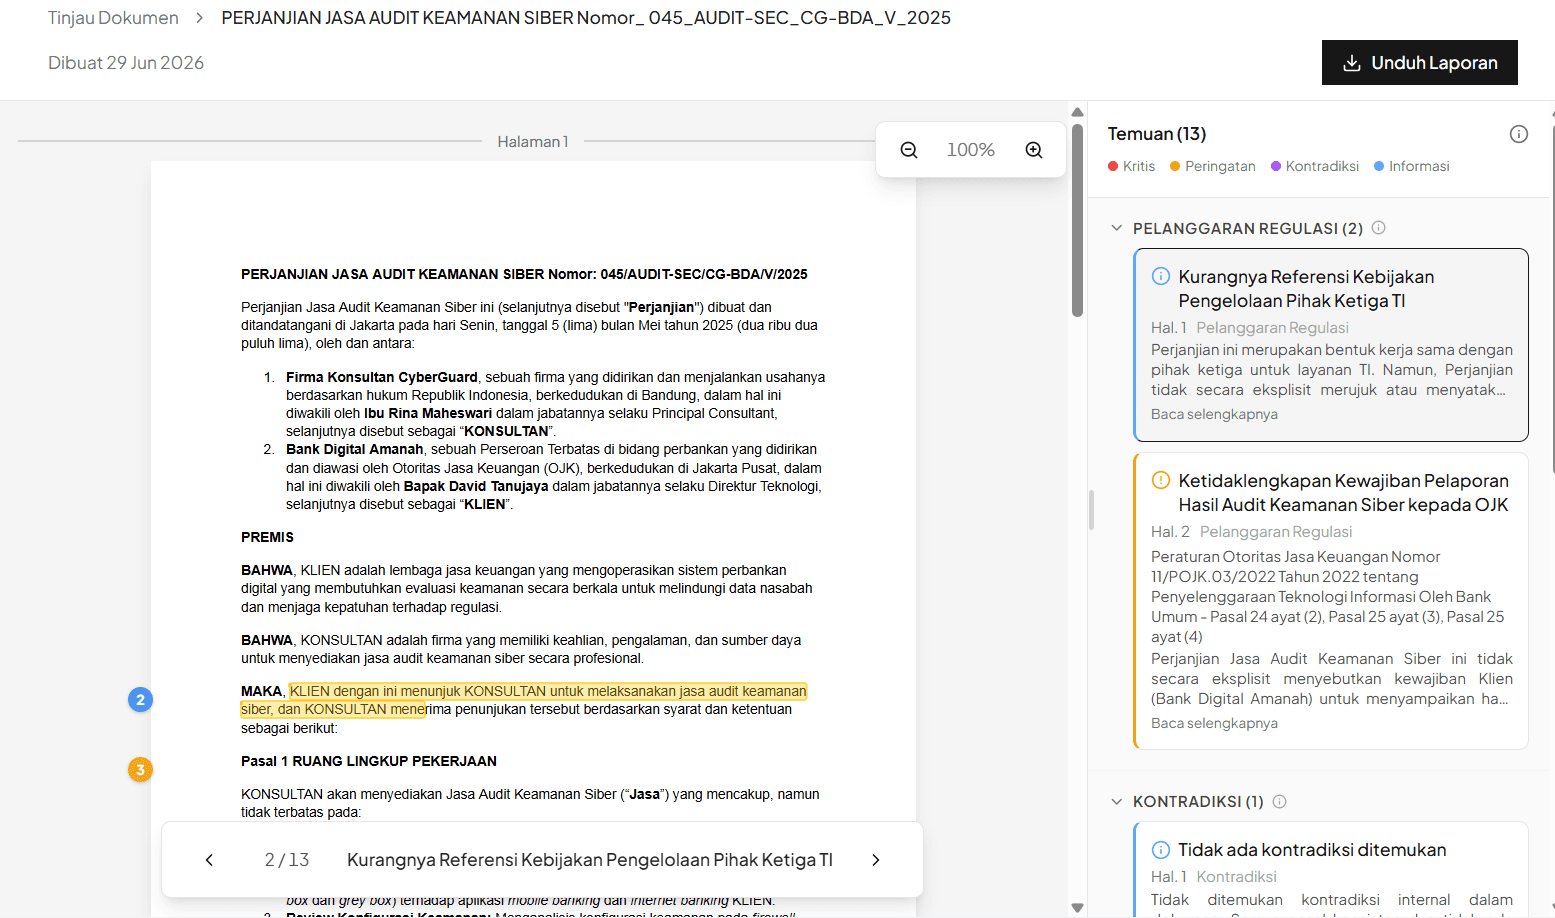Go to previous finding with left arrow

209,860
